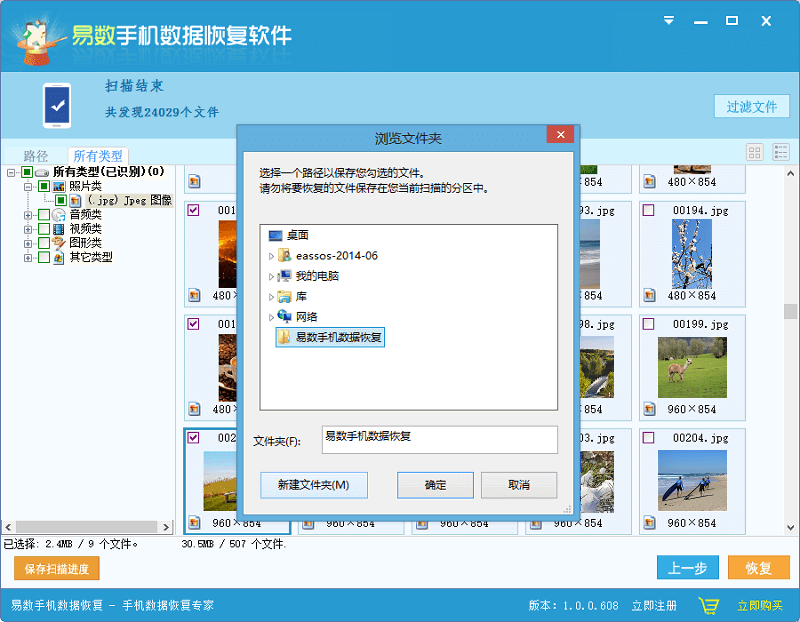The height and width of the screenshot is (622, 800).
Task: Click 新建文件夹(M) button
Action: (314, 485)
